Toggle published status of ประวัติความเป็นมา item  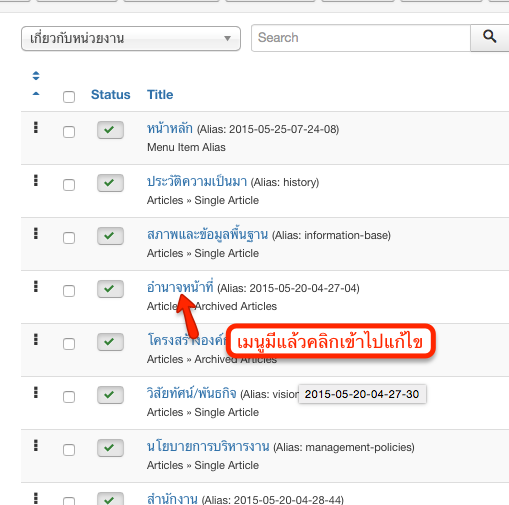[110, 183]
